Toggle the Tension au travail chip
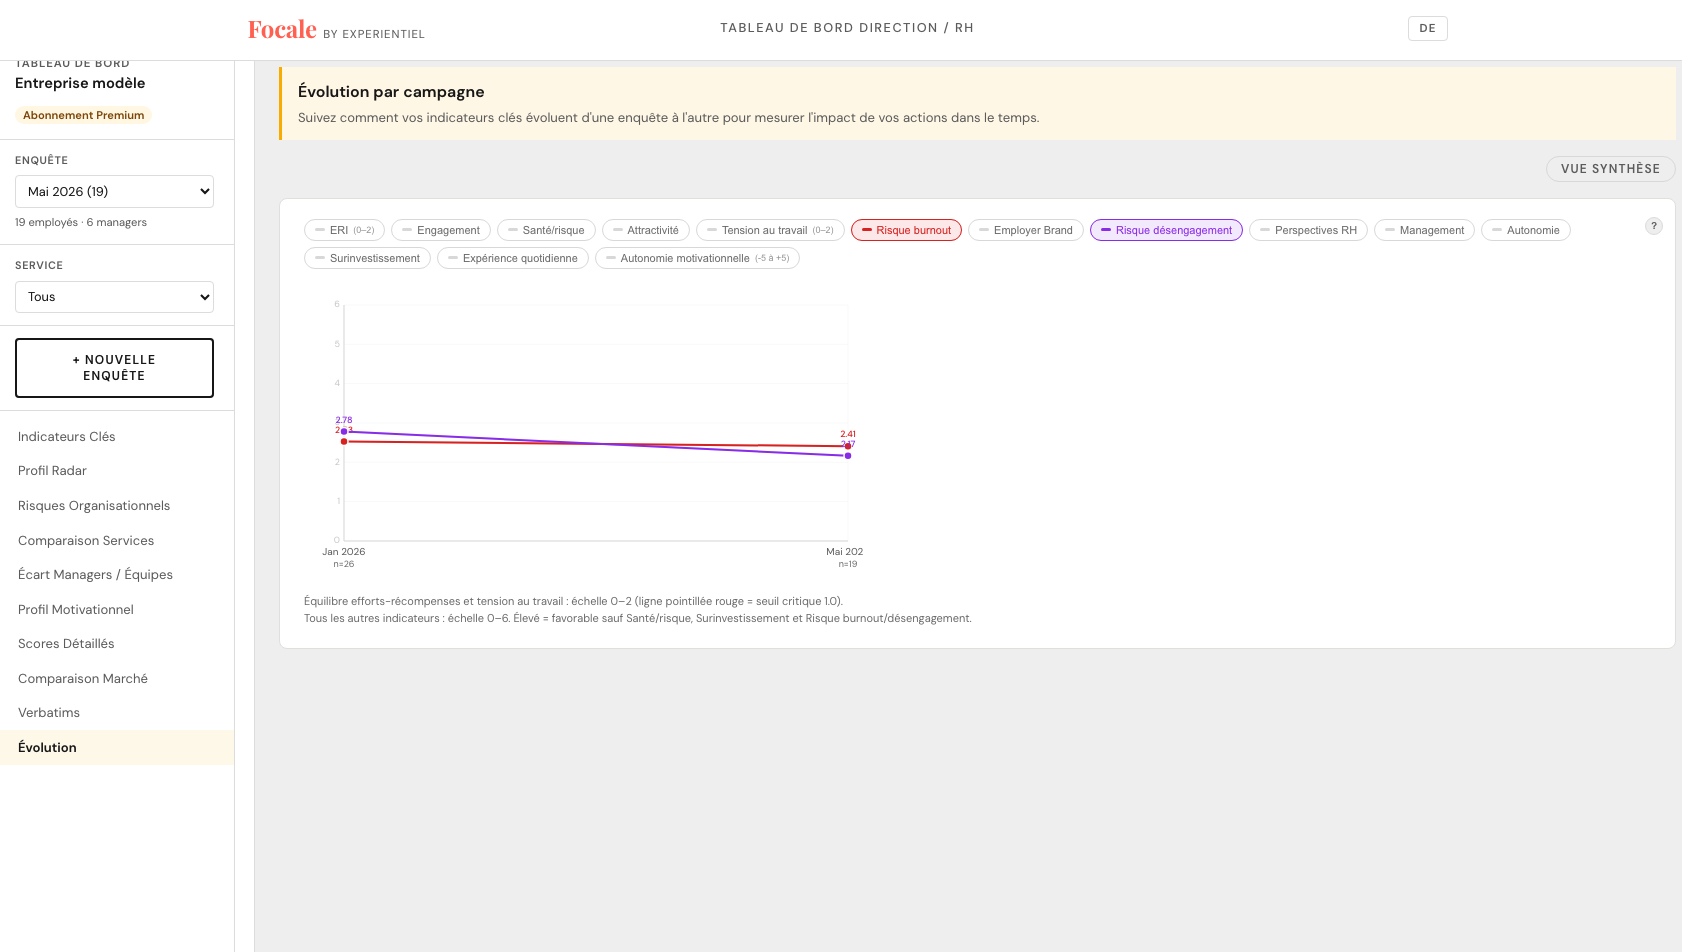 pos(770,230)
